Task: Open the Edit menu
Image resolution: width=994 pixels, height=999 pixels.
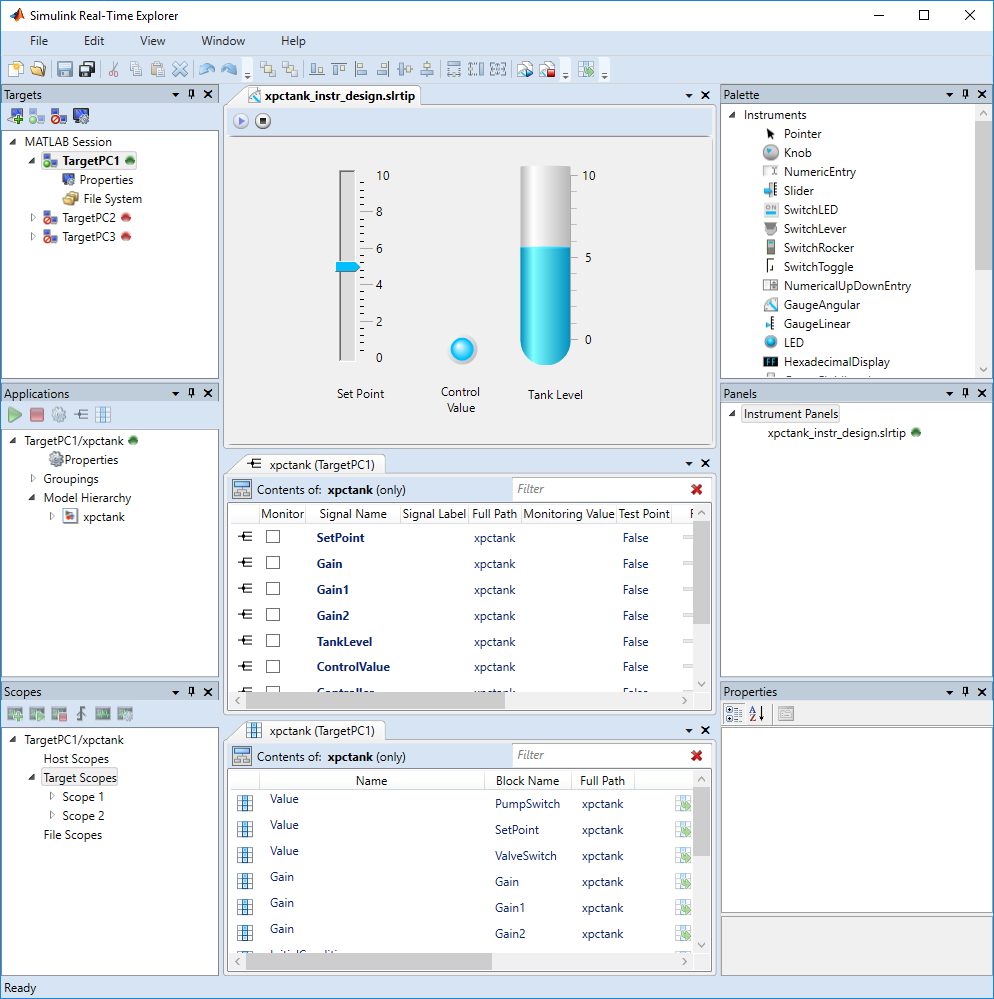Action: tap(94, 41)
